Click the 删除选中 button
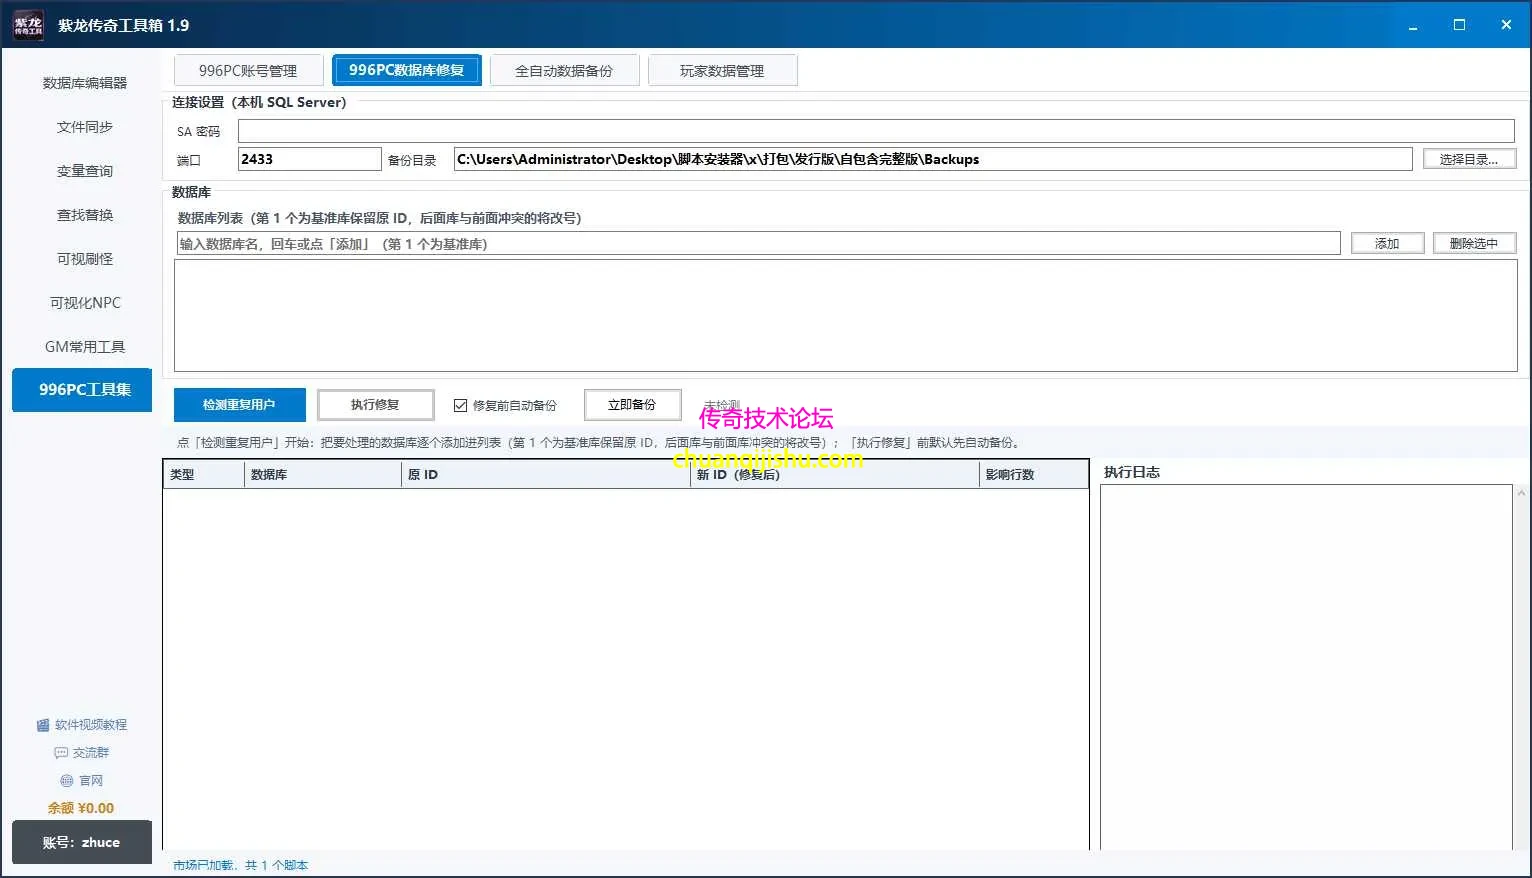The width and height of the screenshot is (1532, 878). click(1474, 243)
